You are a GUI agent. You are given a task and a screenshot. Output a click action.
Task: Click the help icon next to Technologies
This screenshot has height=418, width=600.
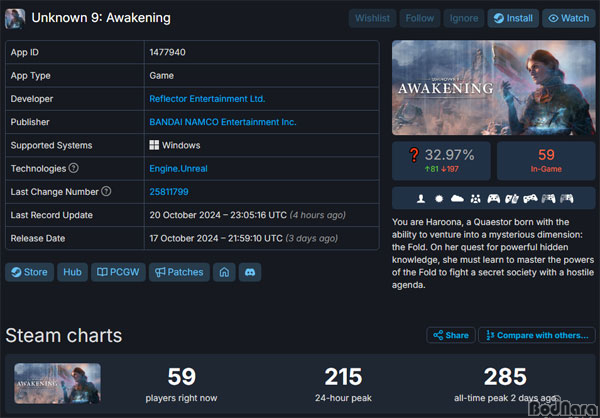pyautogui.click(x=74, y=168)
